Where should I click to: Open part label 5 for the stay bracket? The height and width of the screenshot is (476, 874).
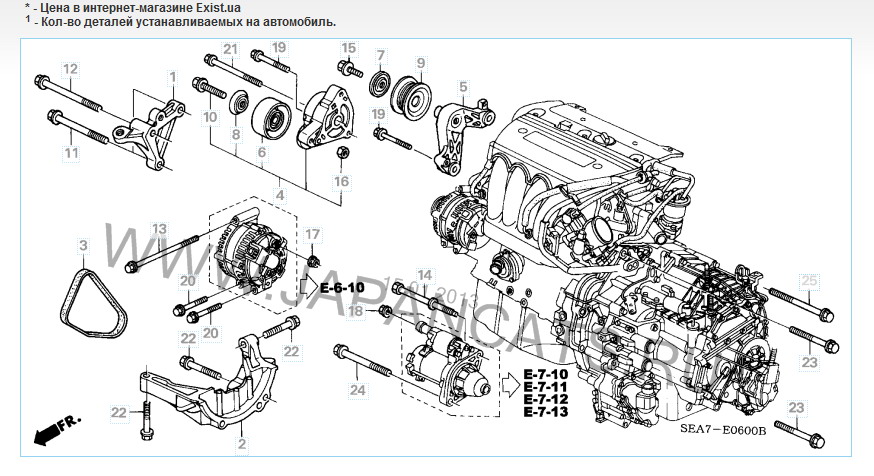tap(463, 87)
